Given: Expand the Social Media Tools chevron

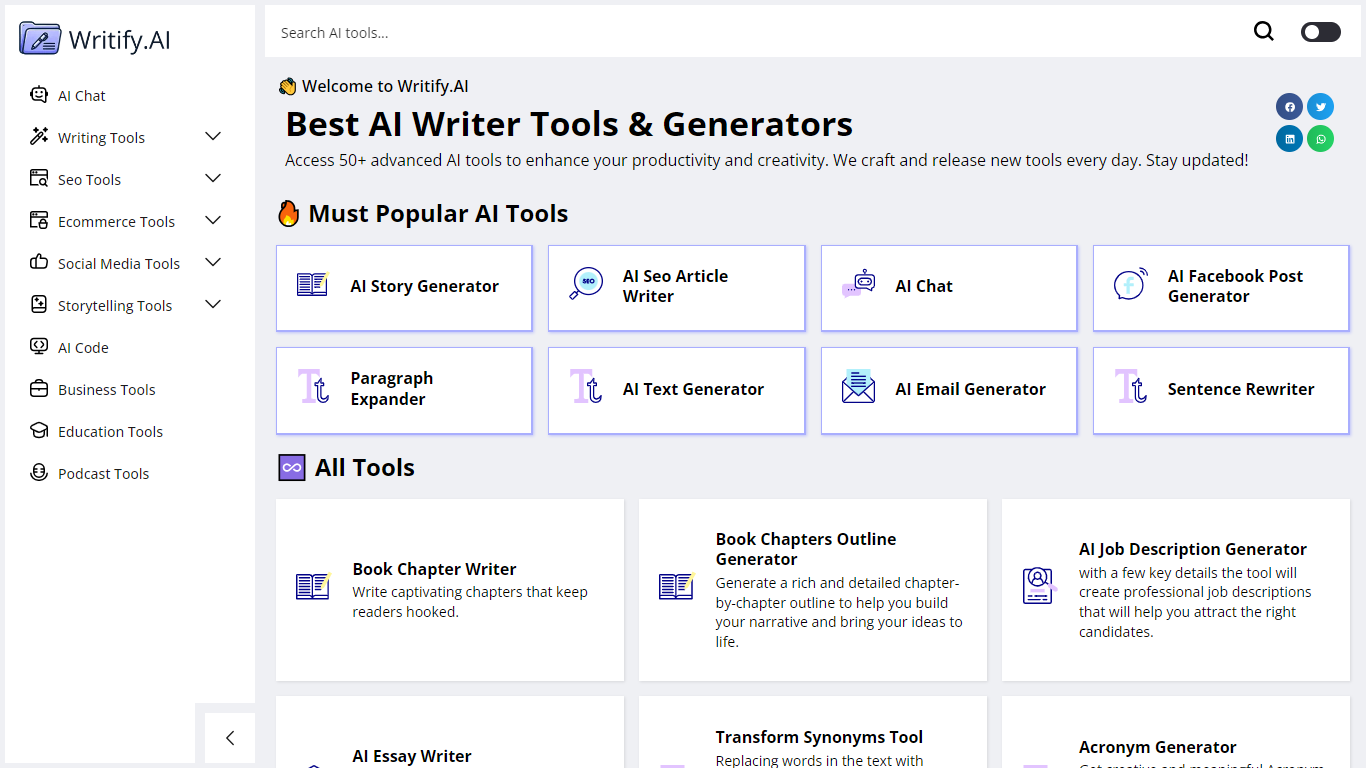Looking at the screenshot, I should point(213,262).
